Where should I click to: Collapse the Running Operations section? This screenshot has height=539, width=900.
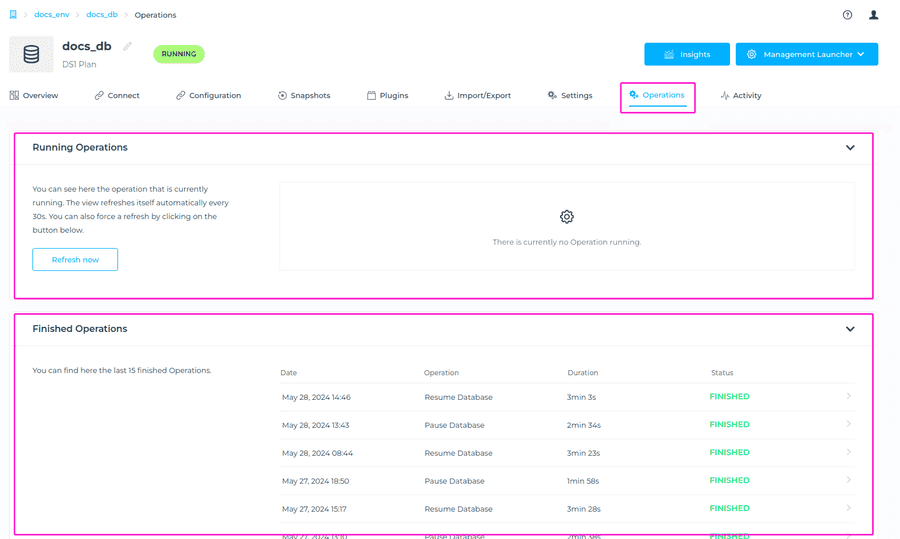click(850, 148)
